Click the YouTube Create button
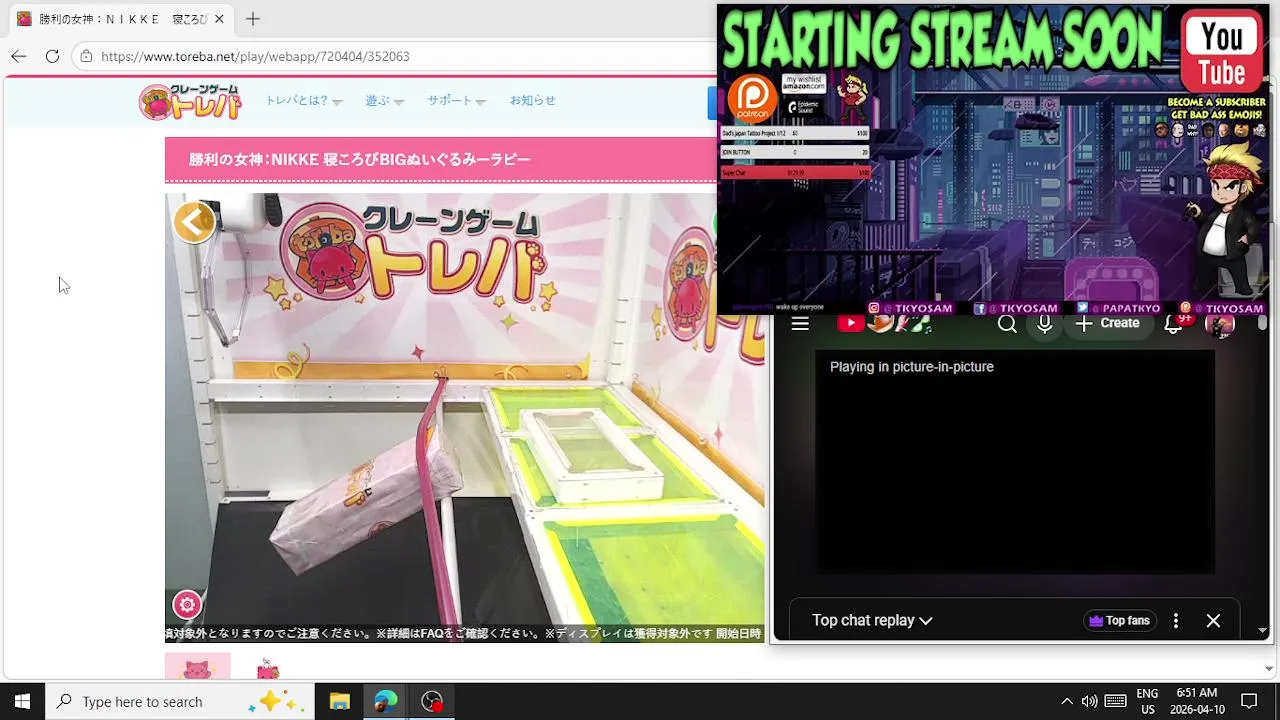The height and width of the screenshot is (720, 1280). pyautogui.click(x=1108, y=323)
